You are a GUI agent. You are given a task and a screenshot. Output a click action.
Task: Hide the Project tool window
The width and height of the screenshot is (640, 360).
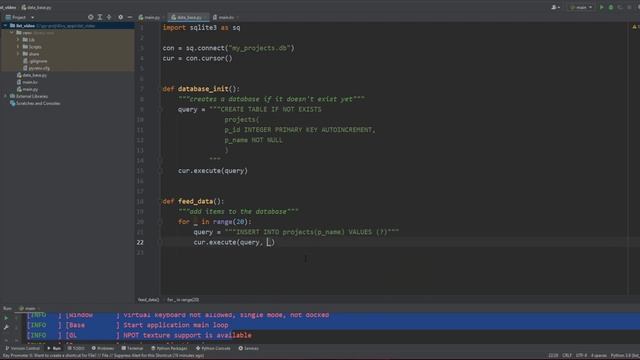point(130,17)
